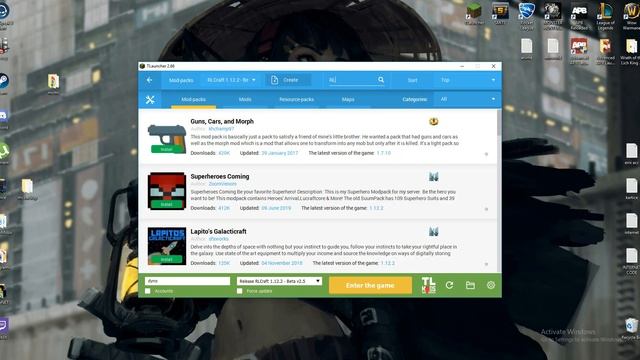Screen dimensions: 640x360
Task: Open the red APB Advanced Launcher shortcut
Action: pyautogui.click(x=579, y=51)
